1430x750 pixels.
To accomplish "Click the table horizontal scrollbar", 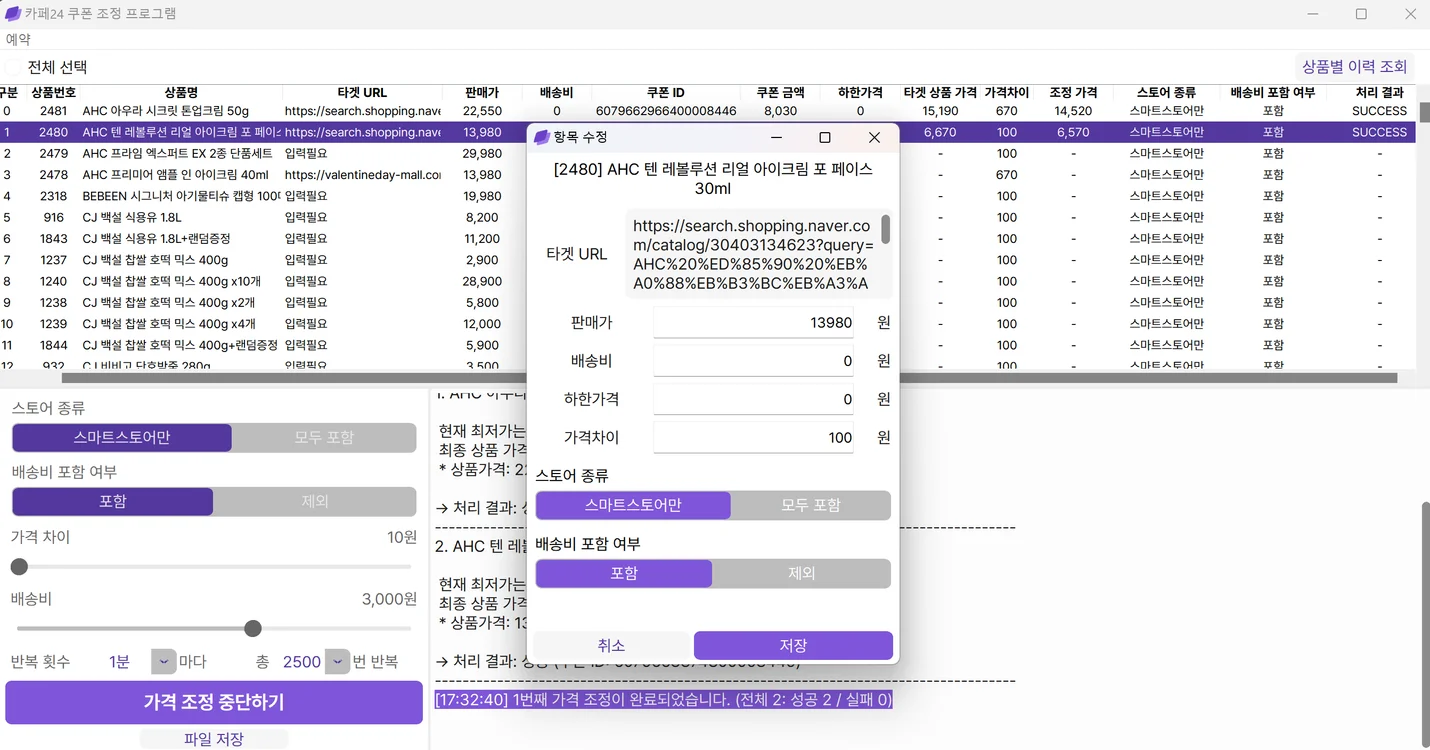I will coord(729,378).
